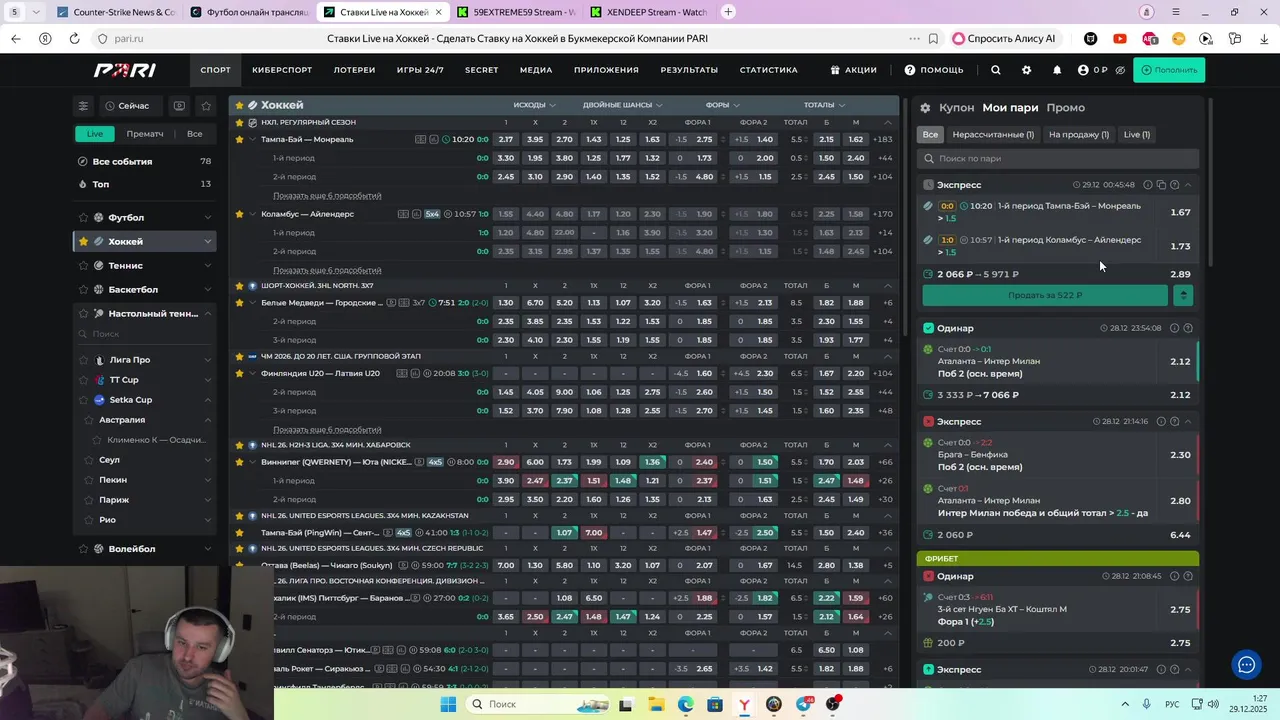Image resolution: width=1280 pixels, height=720 pixels.
Task: Collapse the first Экспресс bet card
Action: (x=1188, y=185)
